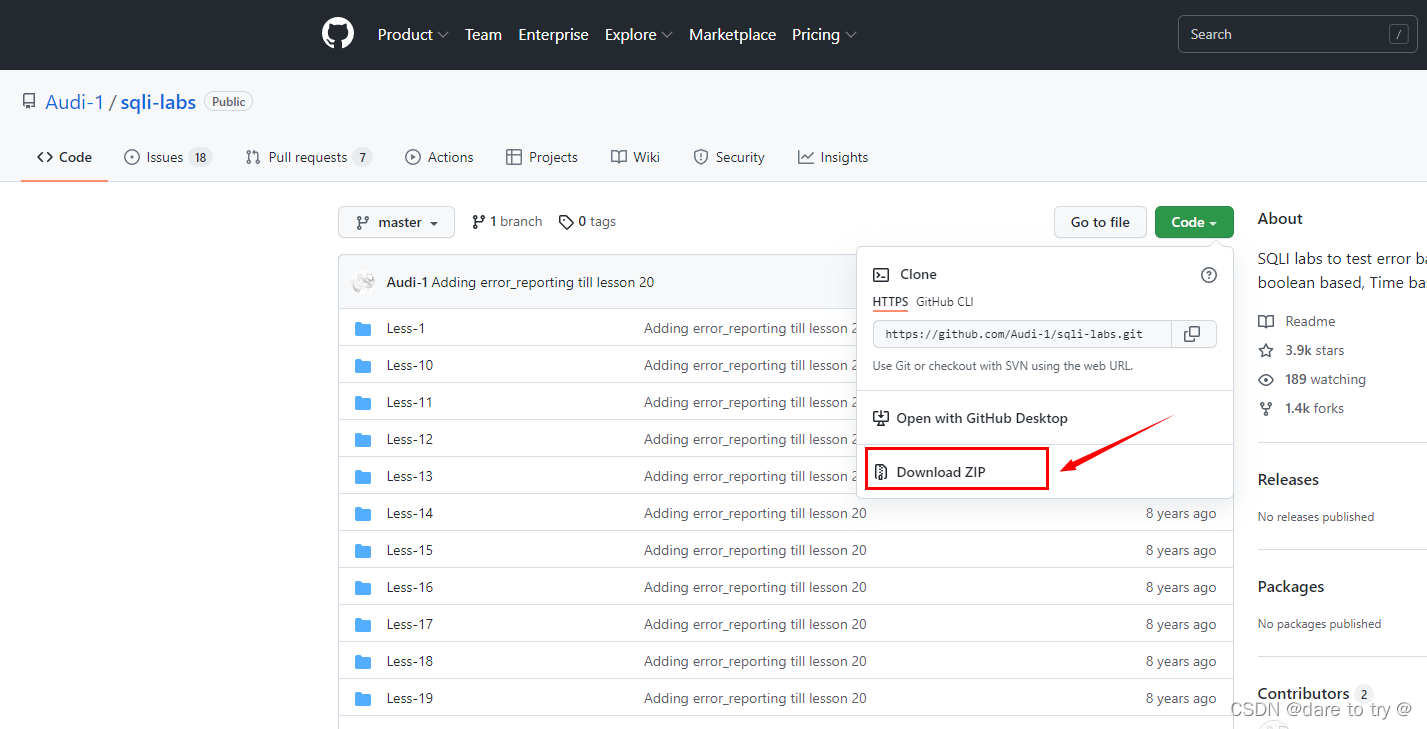1427x729 pixels.
Task: Collapse the green Code dropdown
Action: pos(1194,222)
